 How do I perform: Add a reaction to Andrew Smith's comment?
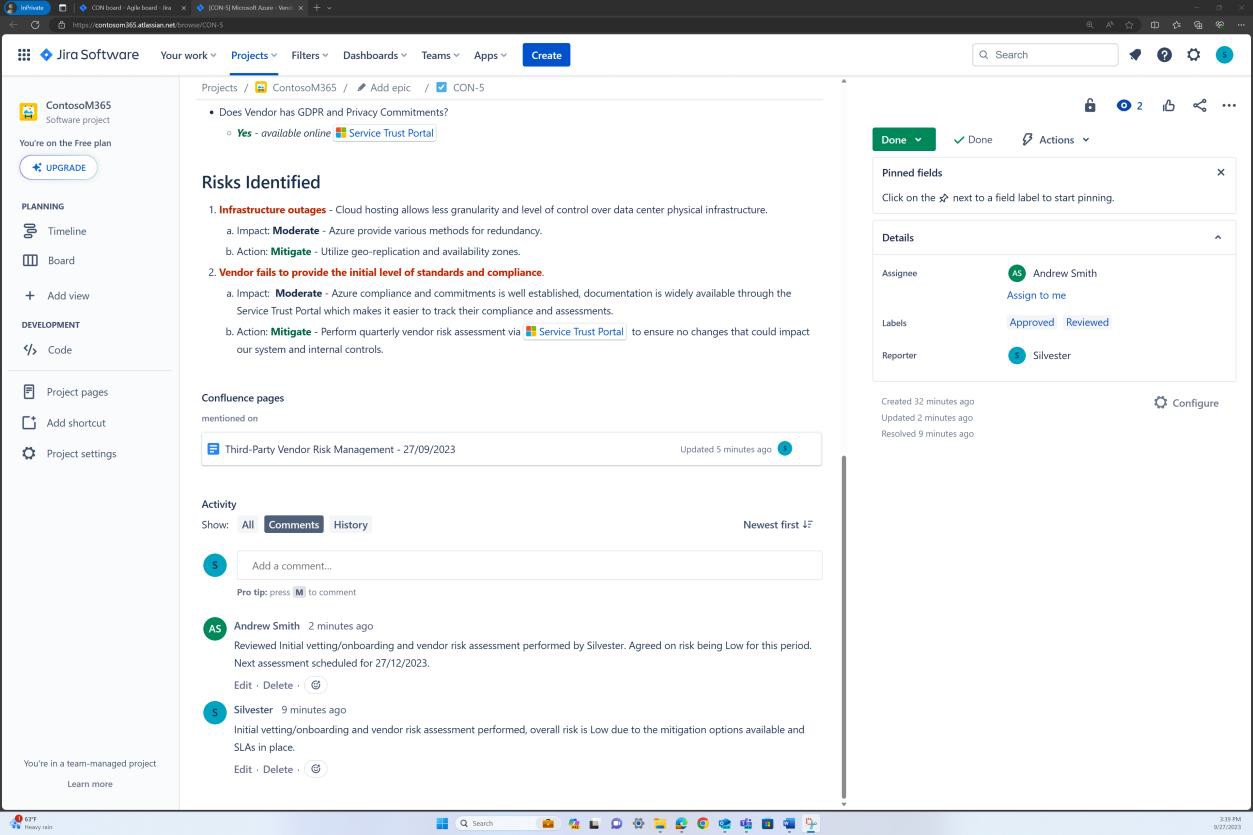pyautogui.click(x=315, y=684)
